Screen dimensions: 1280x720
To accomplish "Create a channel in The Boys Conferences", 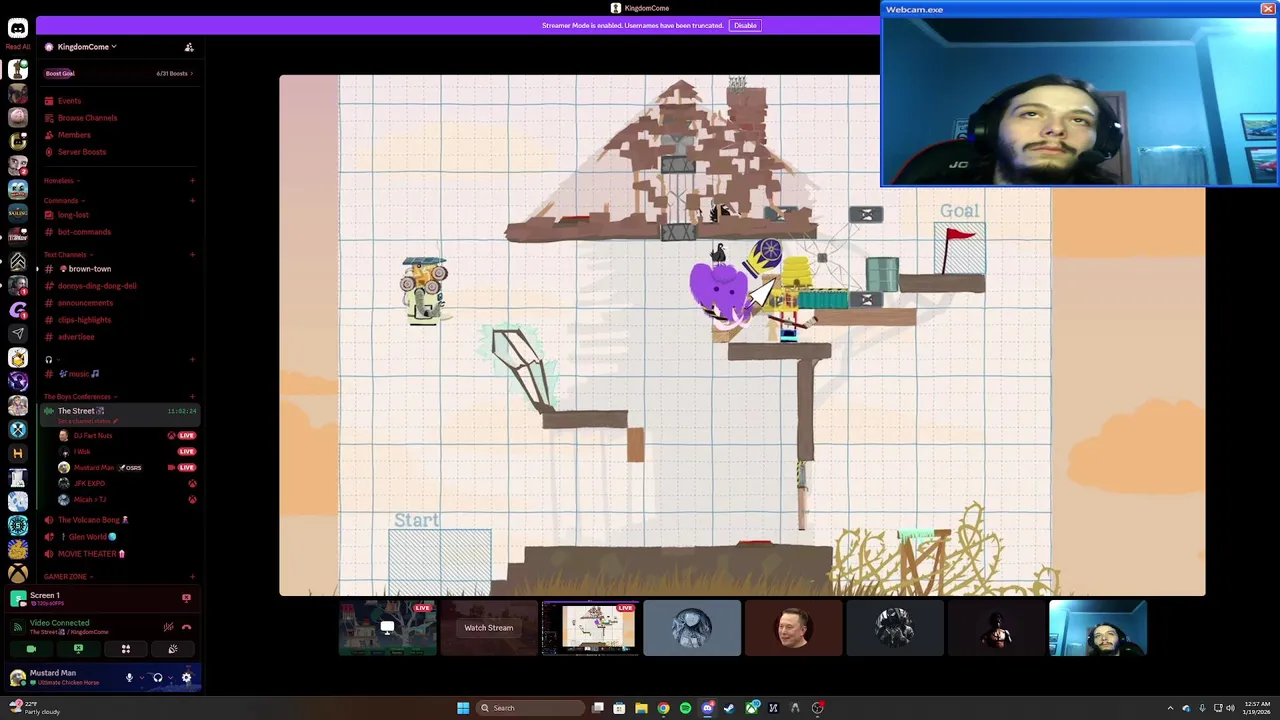I will pyautogui.click(x=192, y=397).
